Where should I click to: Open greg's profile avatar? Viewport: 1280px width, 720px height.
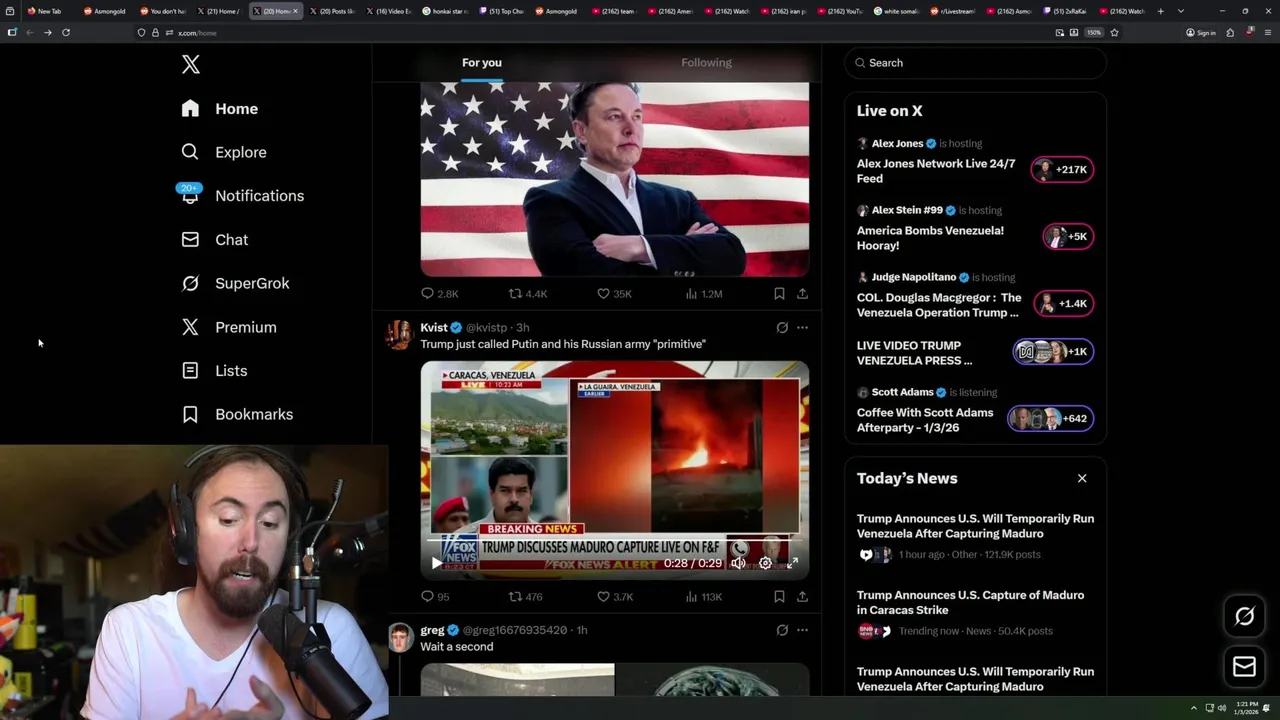[400, 638]
